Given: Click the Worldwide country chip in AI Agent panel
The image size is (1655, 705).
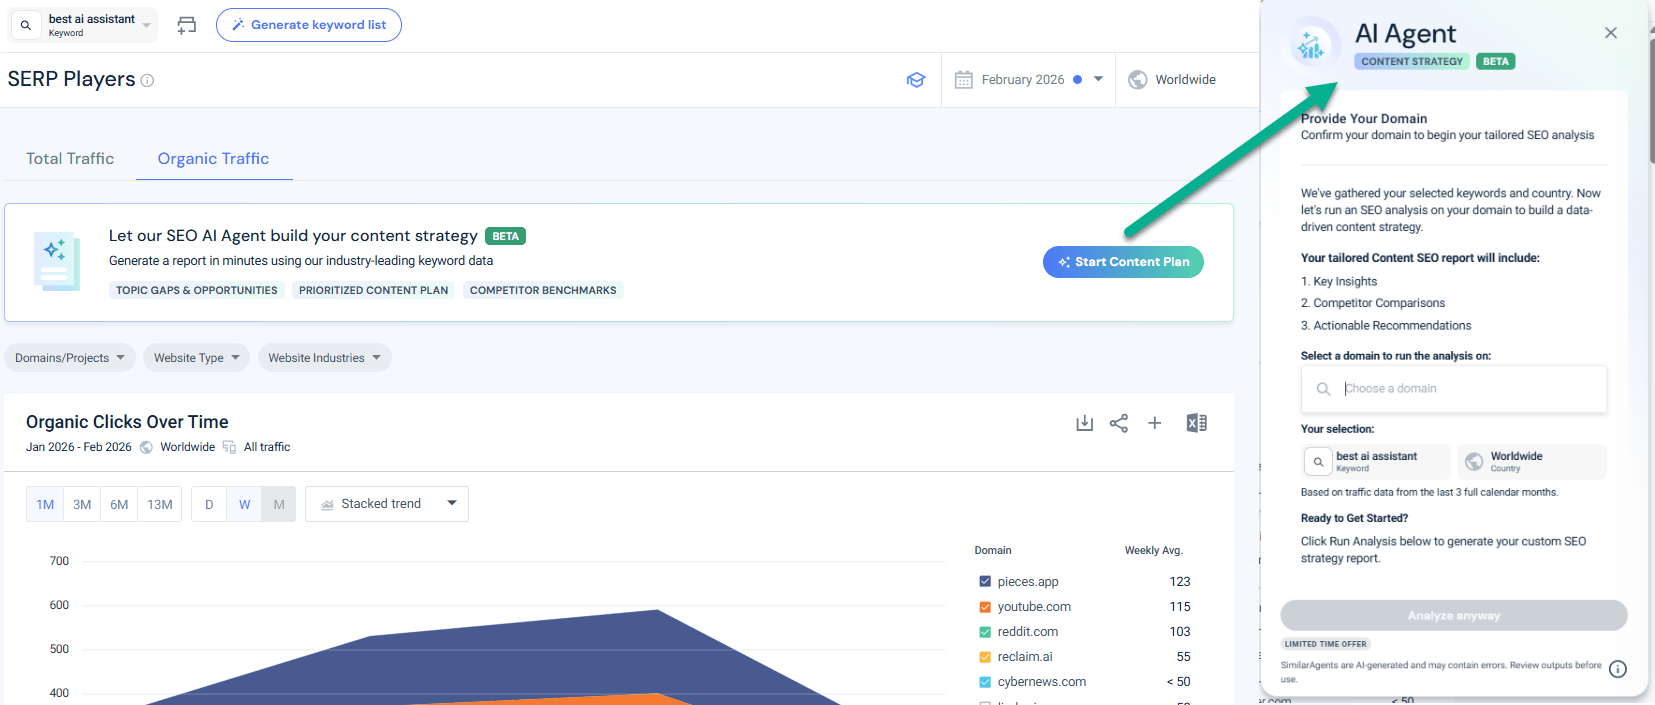Looking at the screenshot, I should tap(1532, 461).
